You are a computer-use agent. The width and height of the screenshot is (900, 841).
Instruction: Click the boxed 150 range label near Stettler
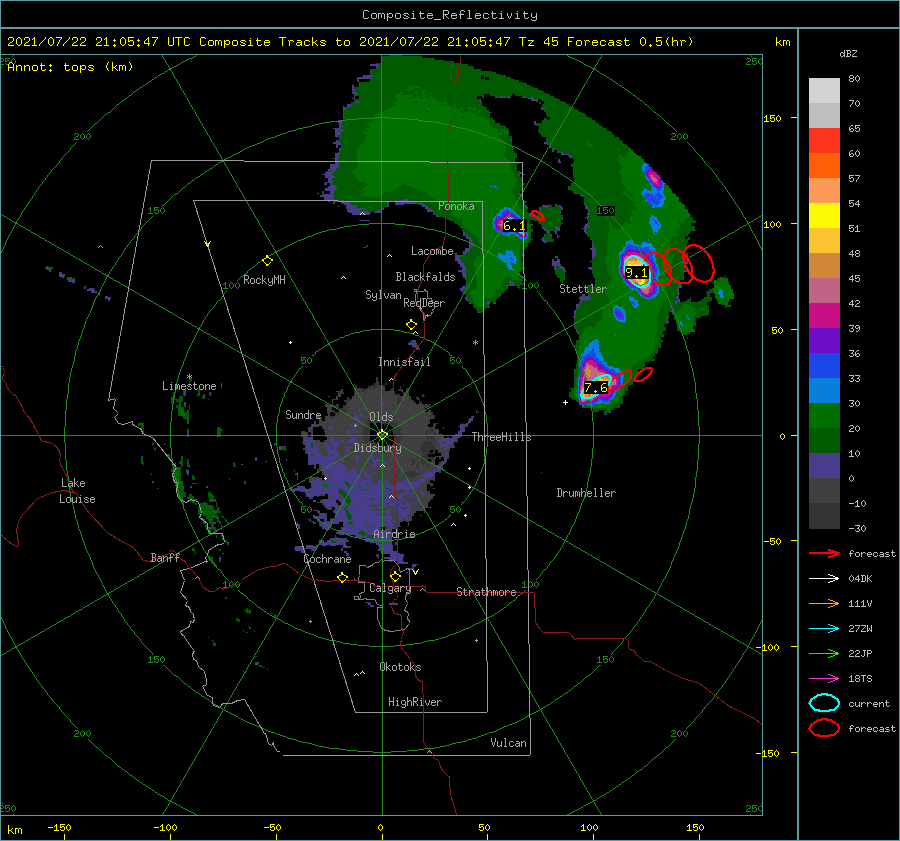click(x=605, y=211)
